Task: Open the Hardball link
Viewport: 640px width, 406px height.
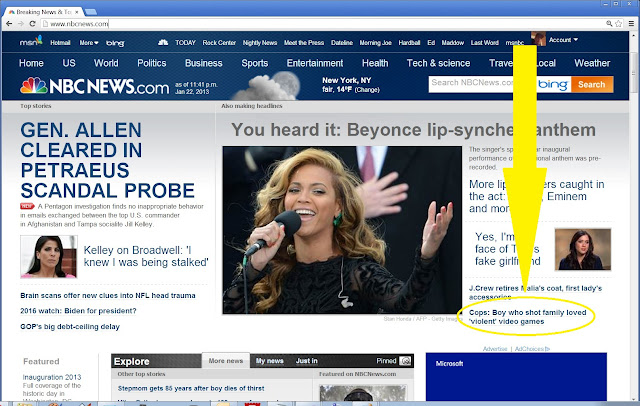Action: (409, 42)
